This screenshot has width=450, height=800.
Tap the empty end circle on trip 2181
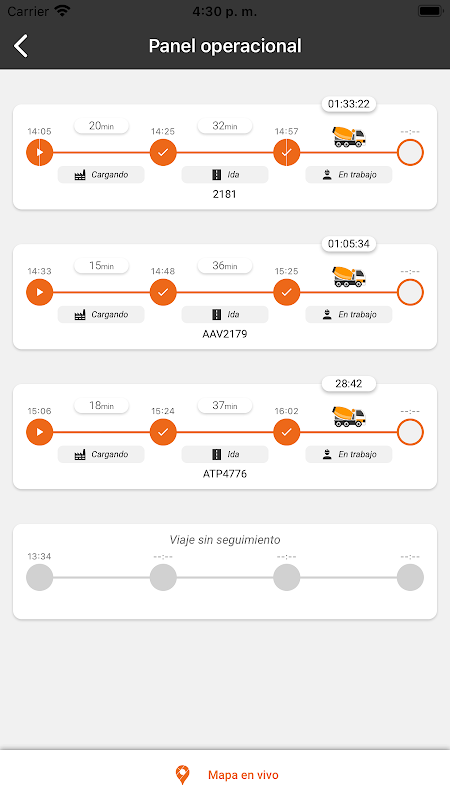click(x=410, y=152)
